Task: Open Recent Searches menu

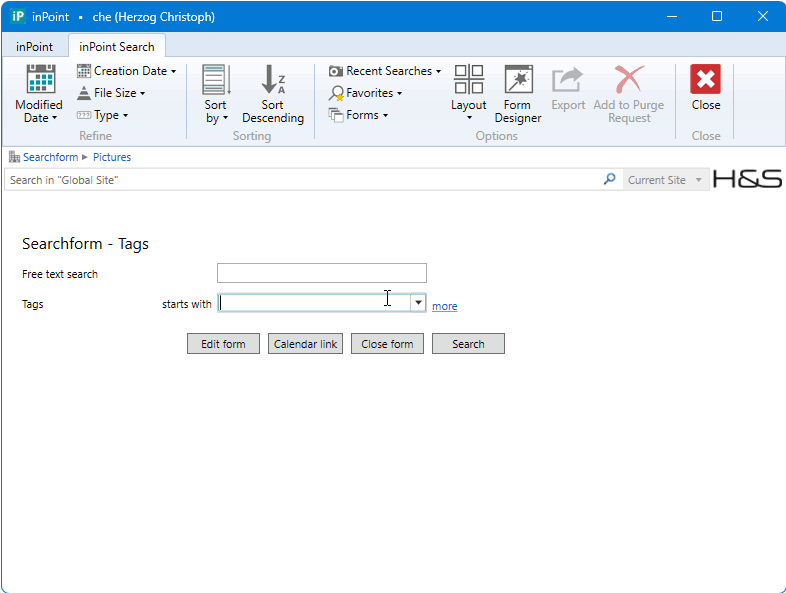Action: coord(385,71)
